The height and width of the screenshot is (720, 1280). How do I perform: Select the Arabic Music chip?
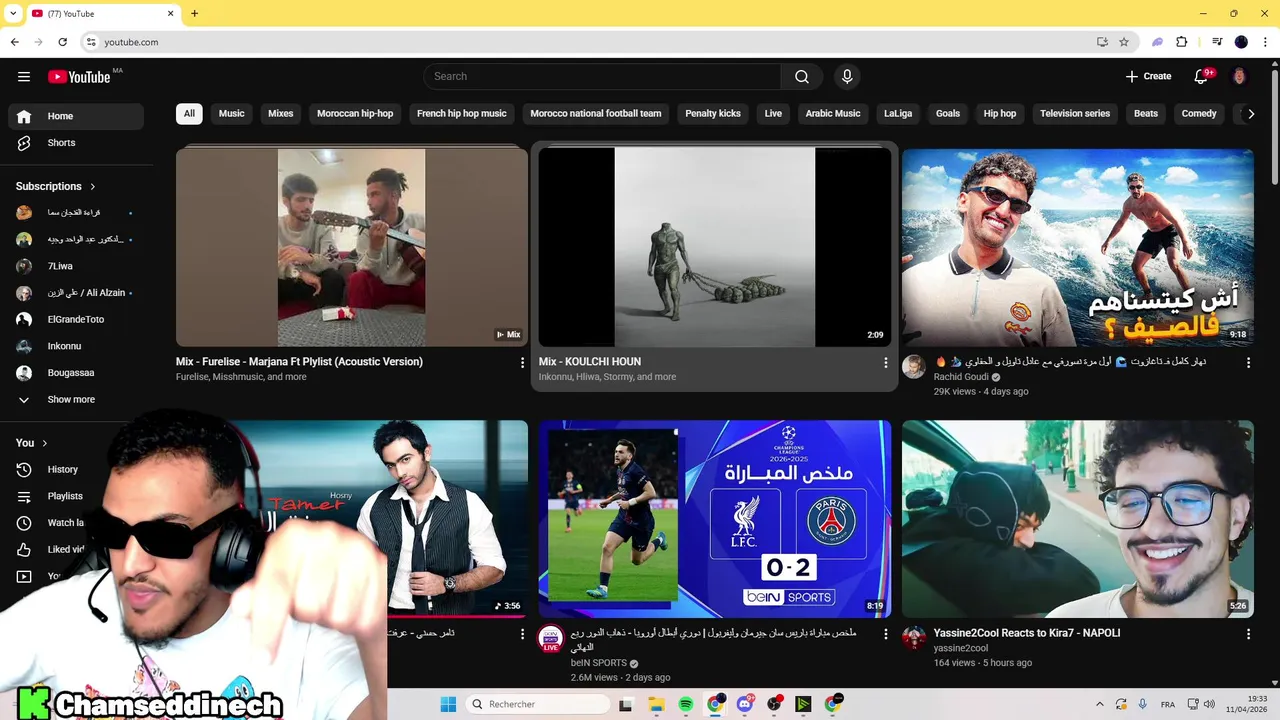(833, 114)
